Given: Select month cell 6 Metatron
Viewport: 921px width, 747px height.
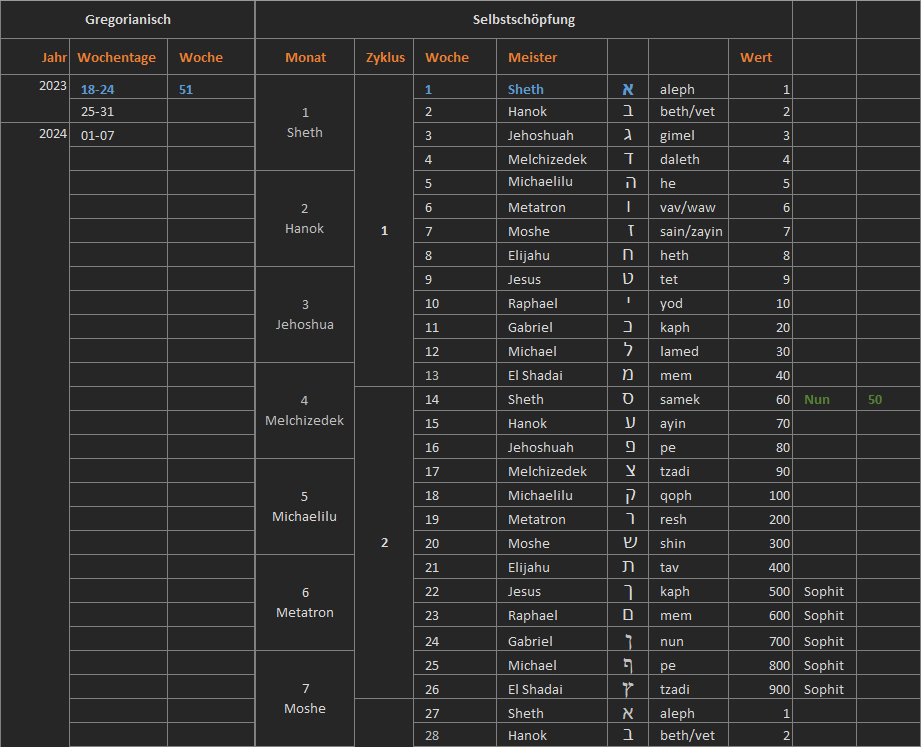Looking at the screenshot, I should point(305,603).
